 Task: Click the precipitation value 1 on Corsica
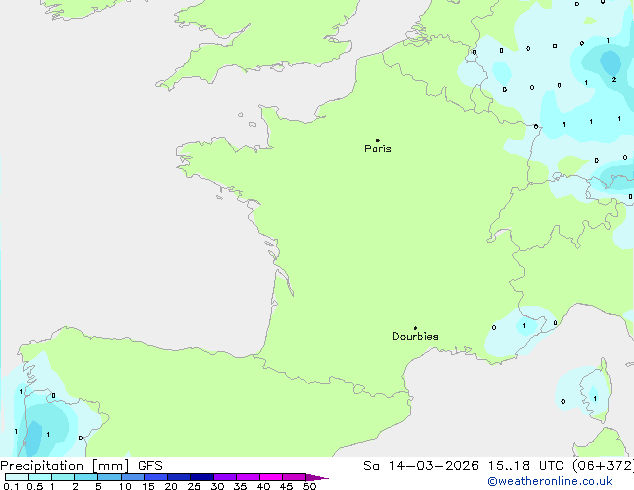click(x=594, y=398)
